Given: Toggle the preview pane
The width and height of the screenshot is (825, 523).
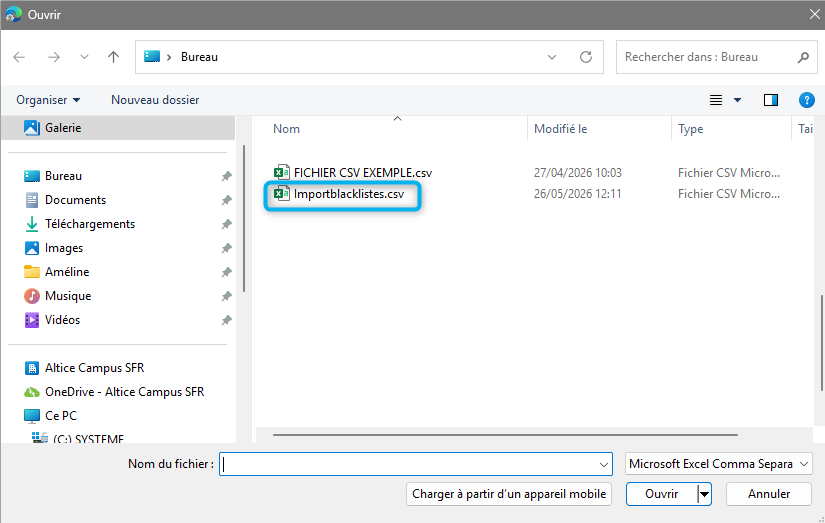Looking at the screenshot, I should coord(771,100).
